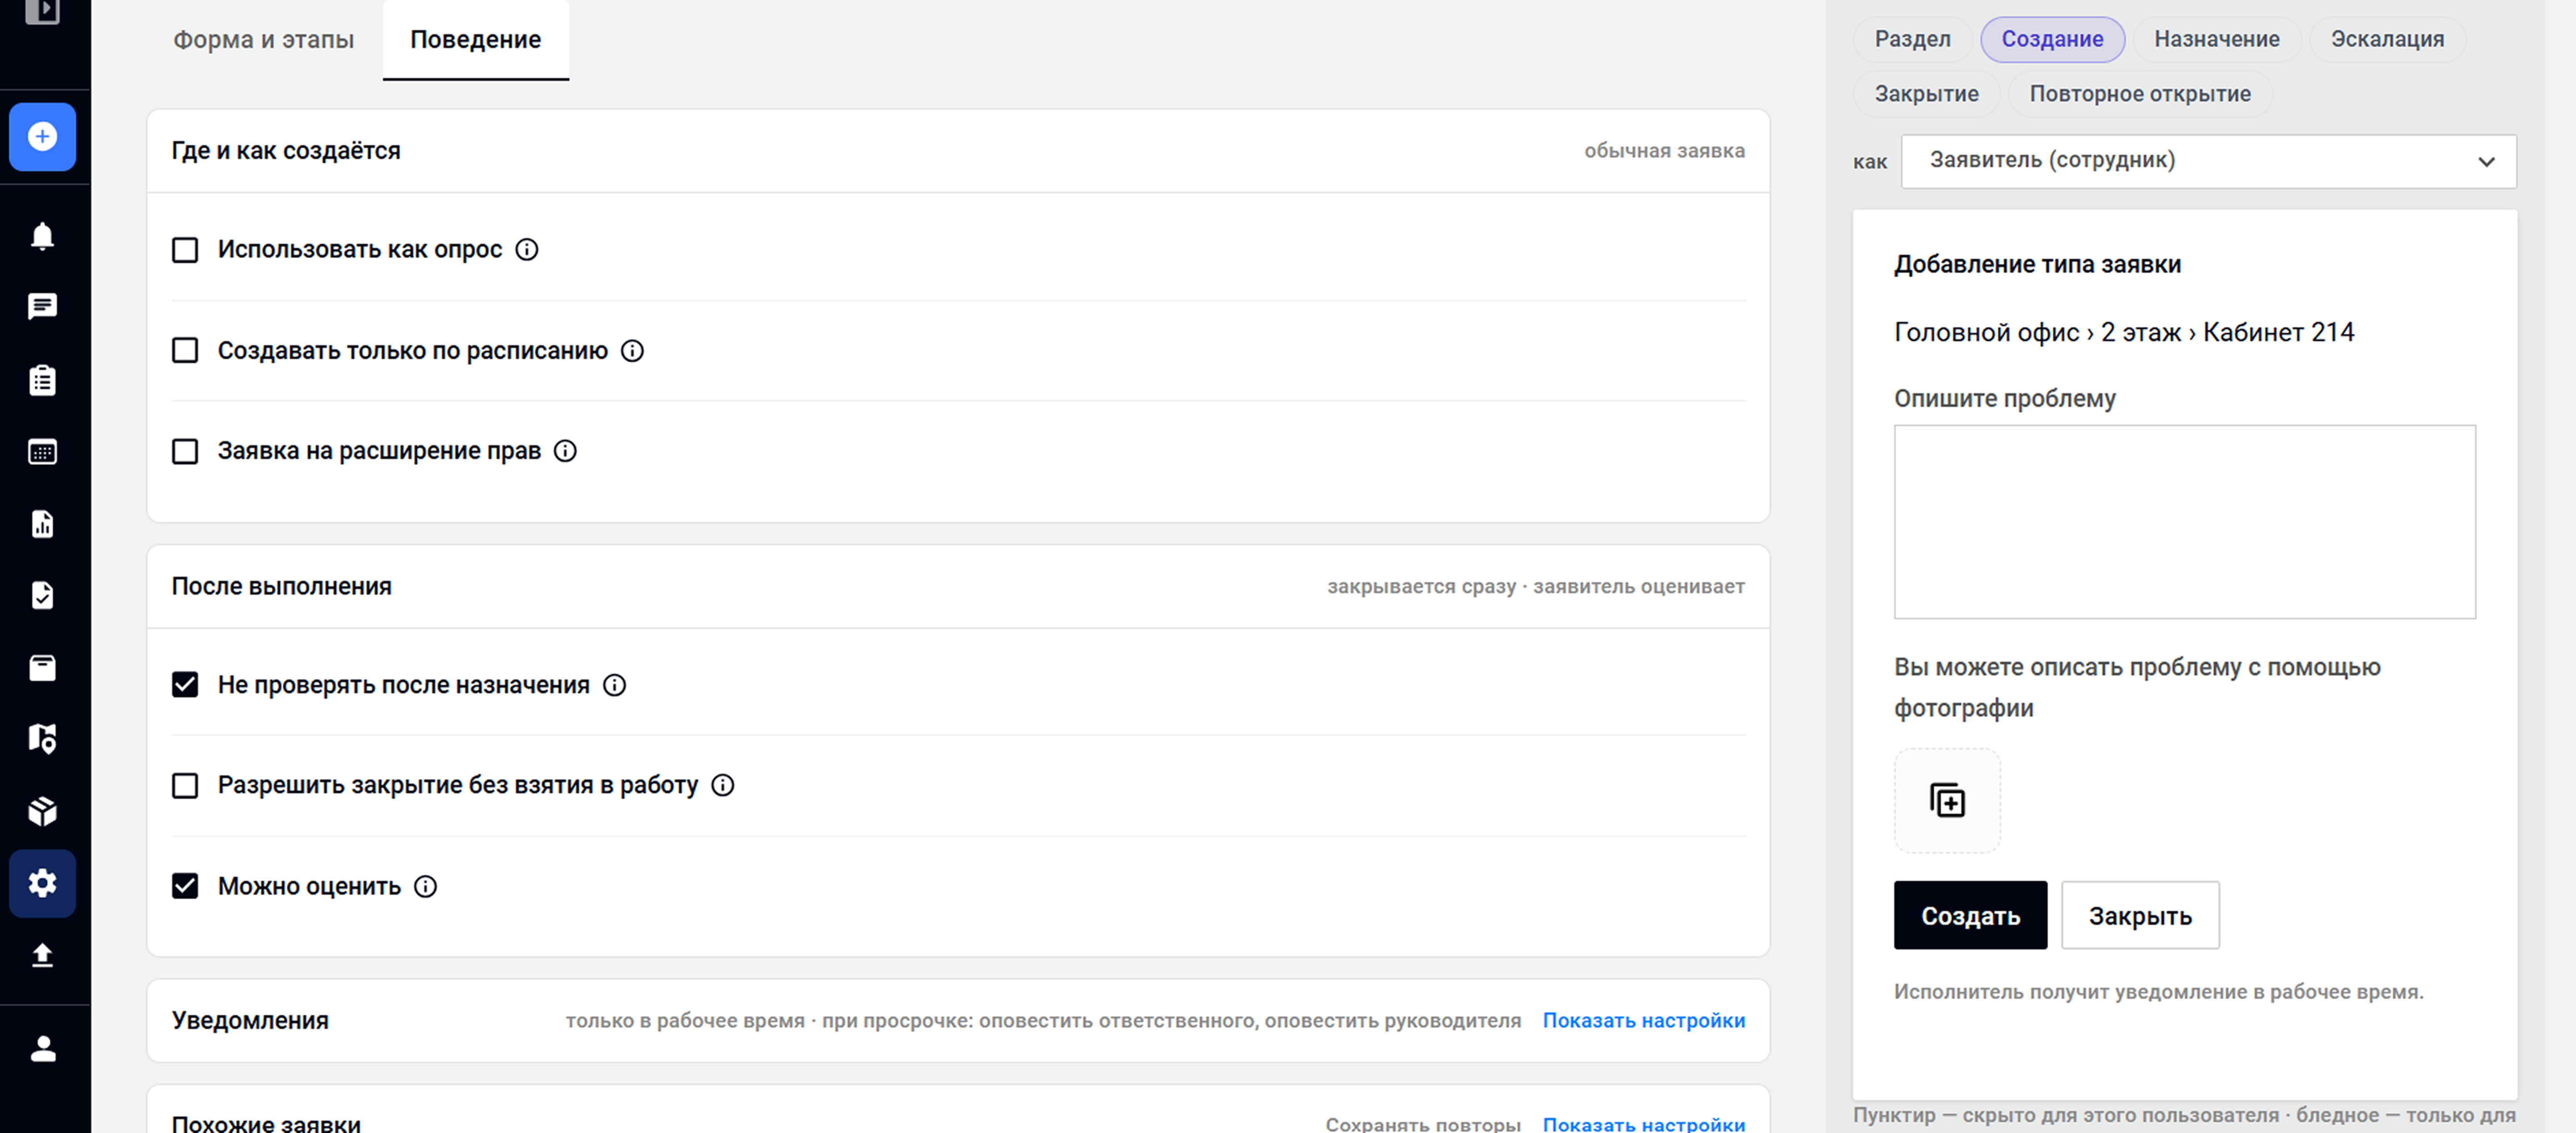
Task: Untick 'Можно оценить' checkbox
Action: (185, 886)
